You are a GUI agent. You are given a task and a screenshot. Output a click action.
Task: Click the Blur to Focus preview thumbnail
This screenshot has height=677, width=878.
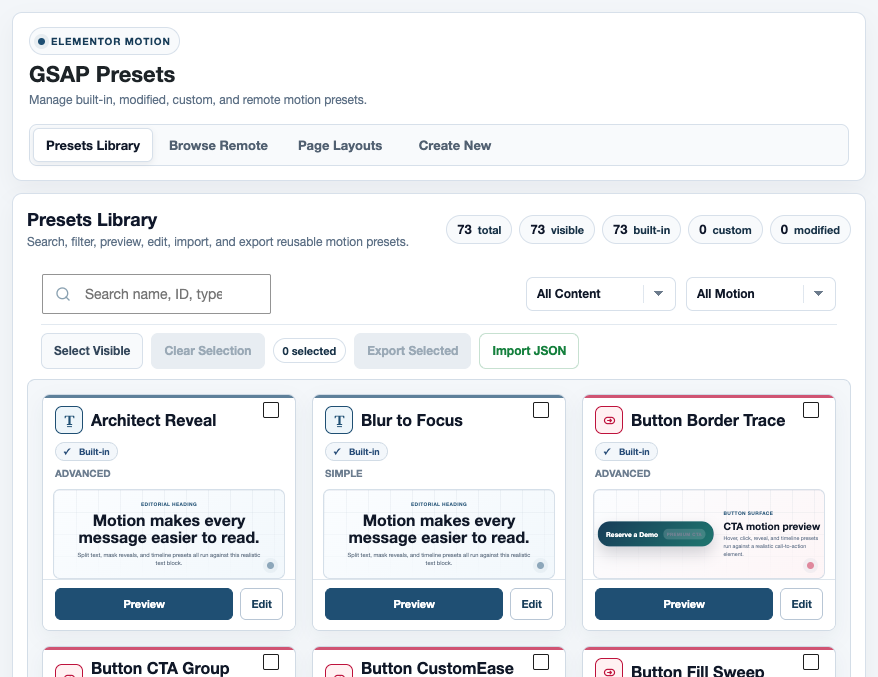point(439,534)
